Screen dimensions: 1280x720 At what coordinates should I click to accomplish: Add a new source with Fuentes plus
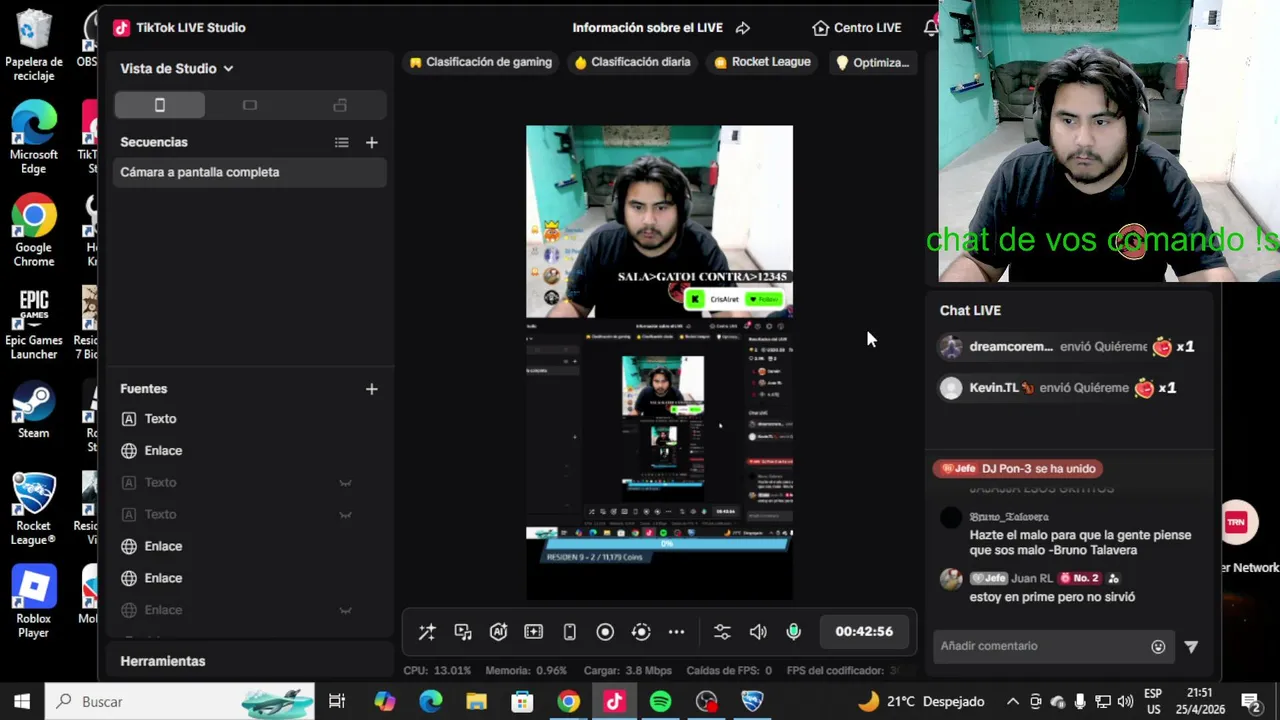tap(372, 389)
